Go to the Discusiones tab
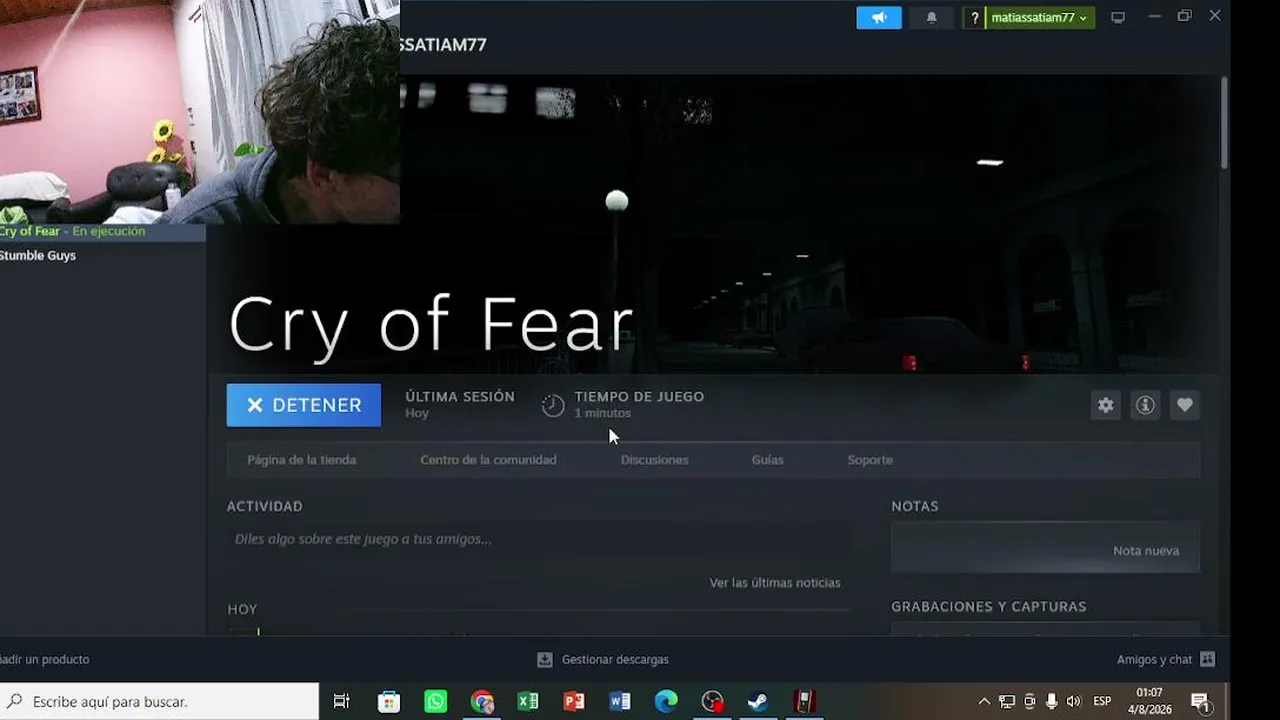This screenshot has width=1280, height=720. [654, 460]
